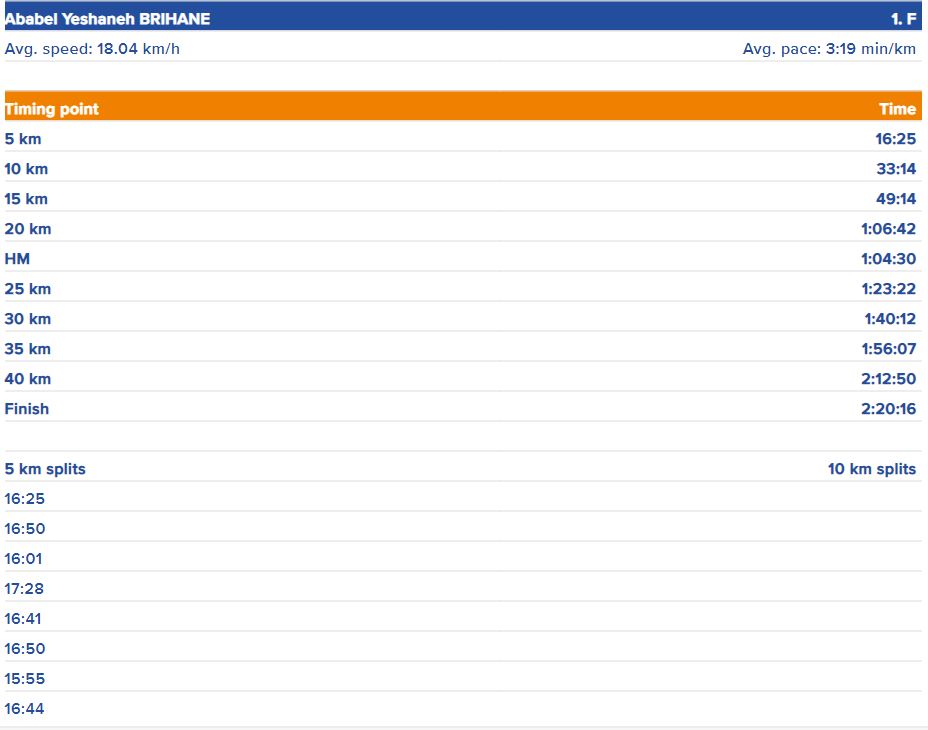Click the 16:01 split value
This screenshot has width=928, height=730.
(24, 559)
